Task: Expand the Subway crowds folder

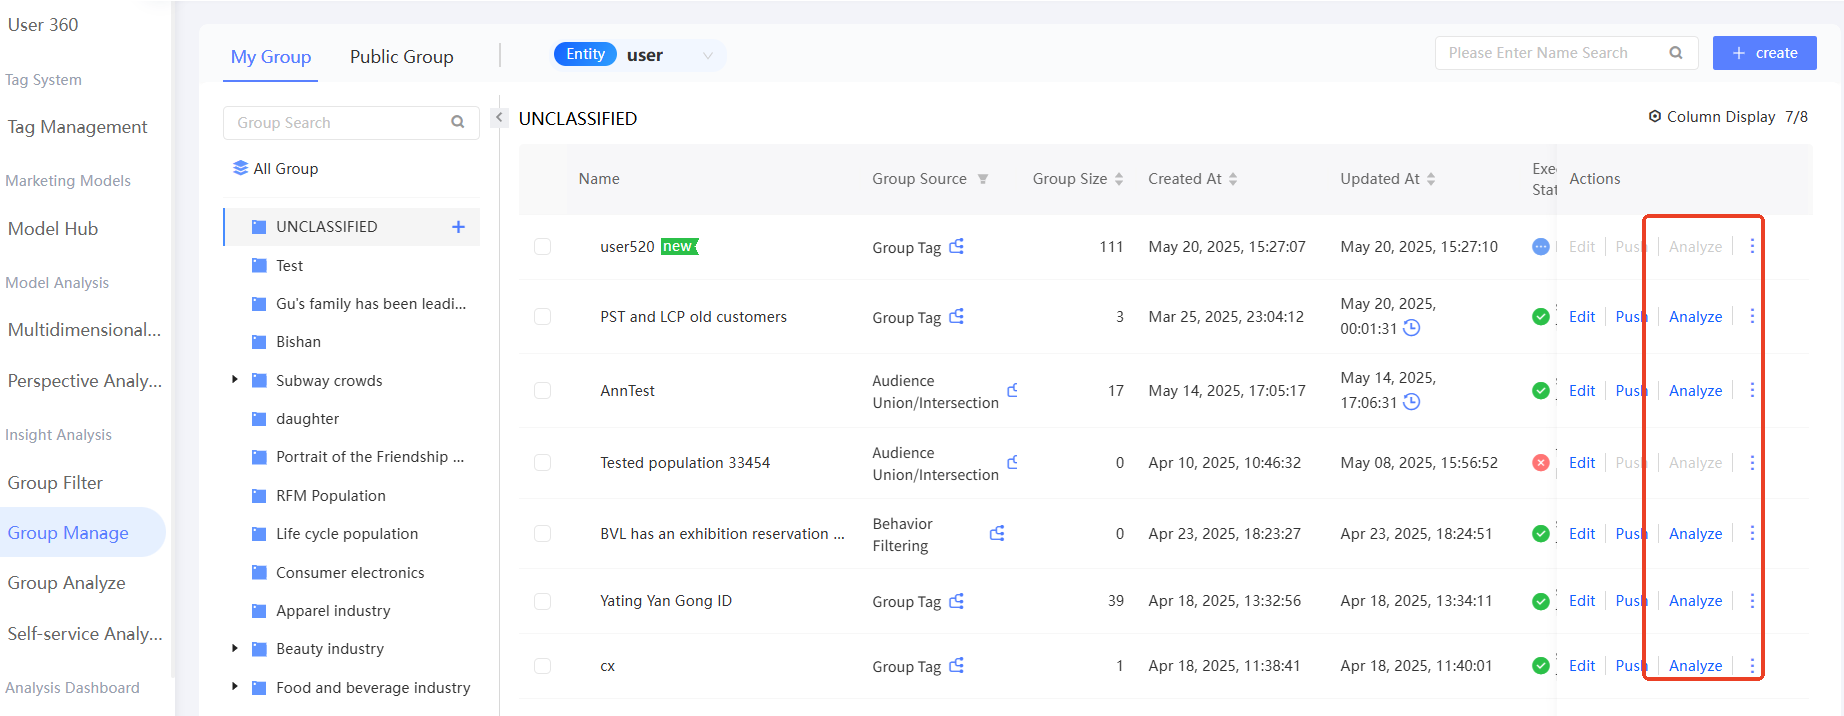Action: coord(235,380)
